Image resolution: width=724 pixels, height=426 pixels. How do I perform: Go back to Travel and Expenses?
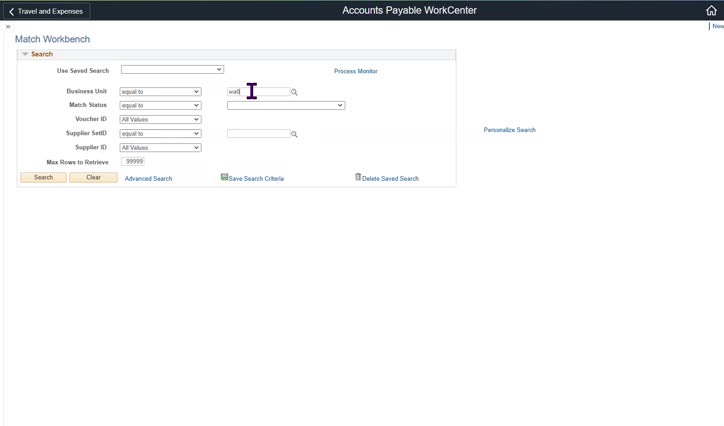pyautogui.click(x=46, y=11)
